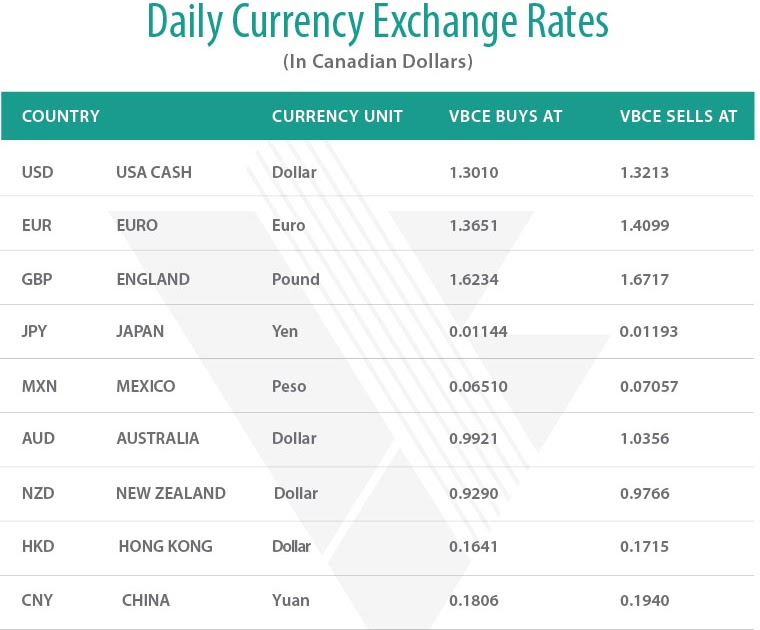Click the HONG KONG buy rate 0.1641
This screenshot has height=630, width=760.
pyautogui.click(x=473, y=547)
